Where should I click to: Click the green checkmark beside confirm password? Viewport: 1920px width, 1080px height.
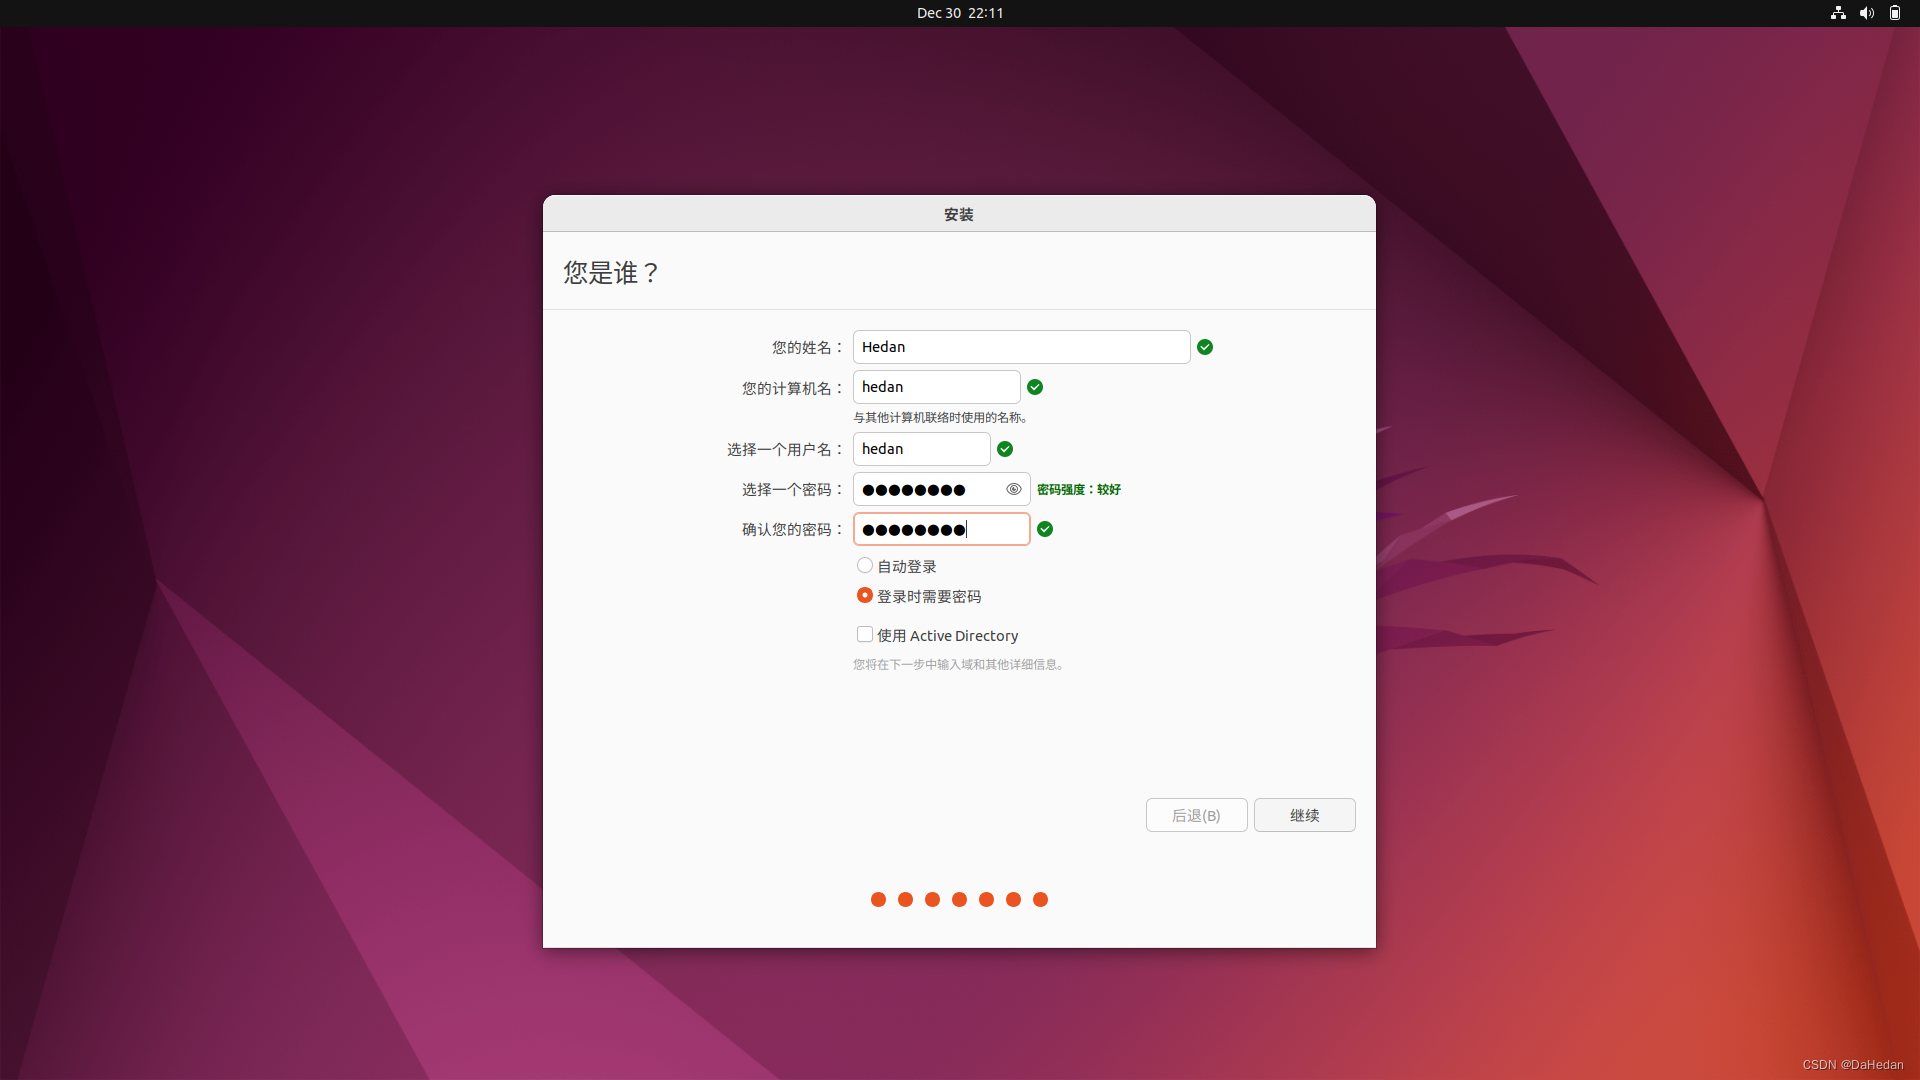click(1045, 529)
